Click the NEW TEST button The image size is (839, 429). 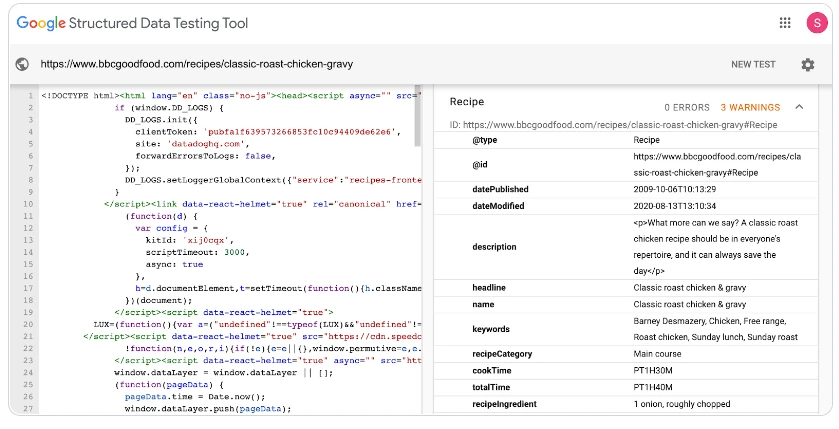[753, 64]
